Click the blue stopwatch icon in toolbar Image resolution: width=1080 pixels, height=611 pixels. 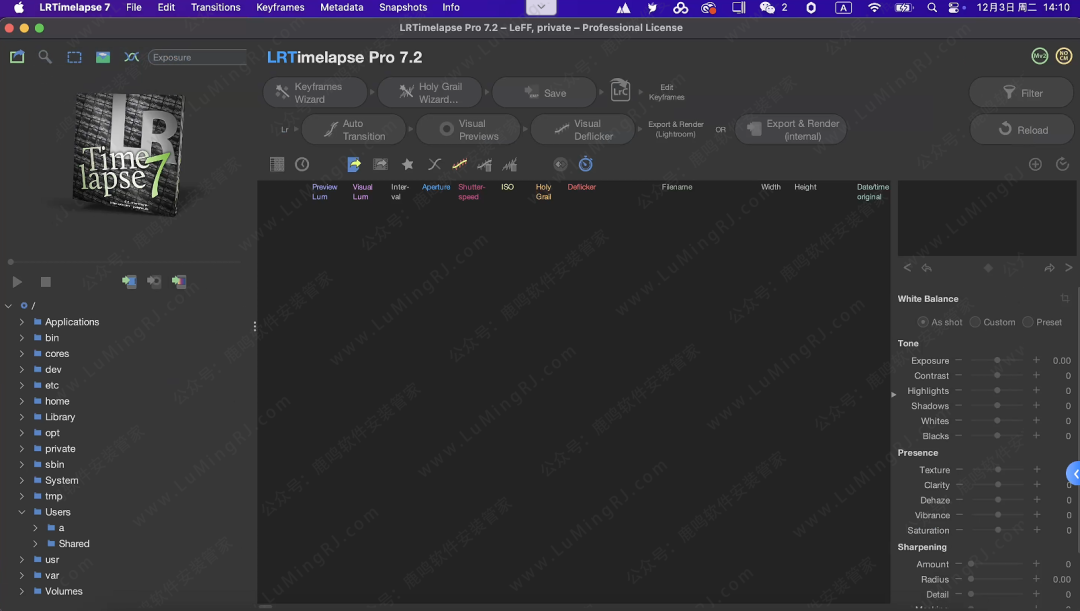click(x=586, y=164)
